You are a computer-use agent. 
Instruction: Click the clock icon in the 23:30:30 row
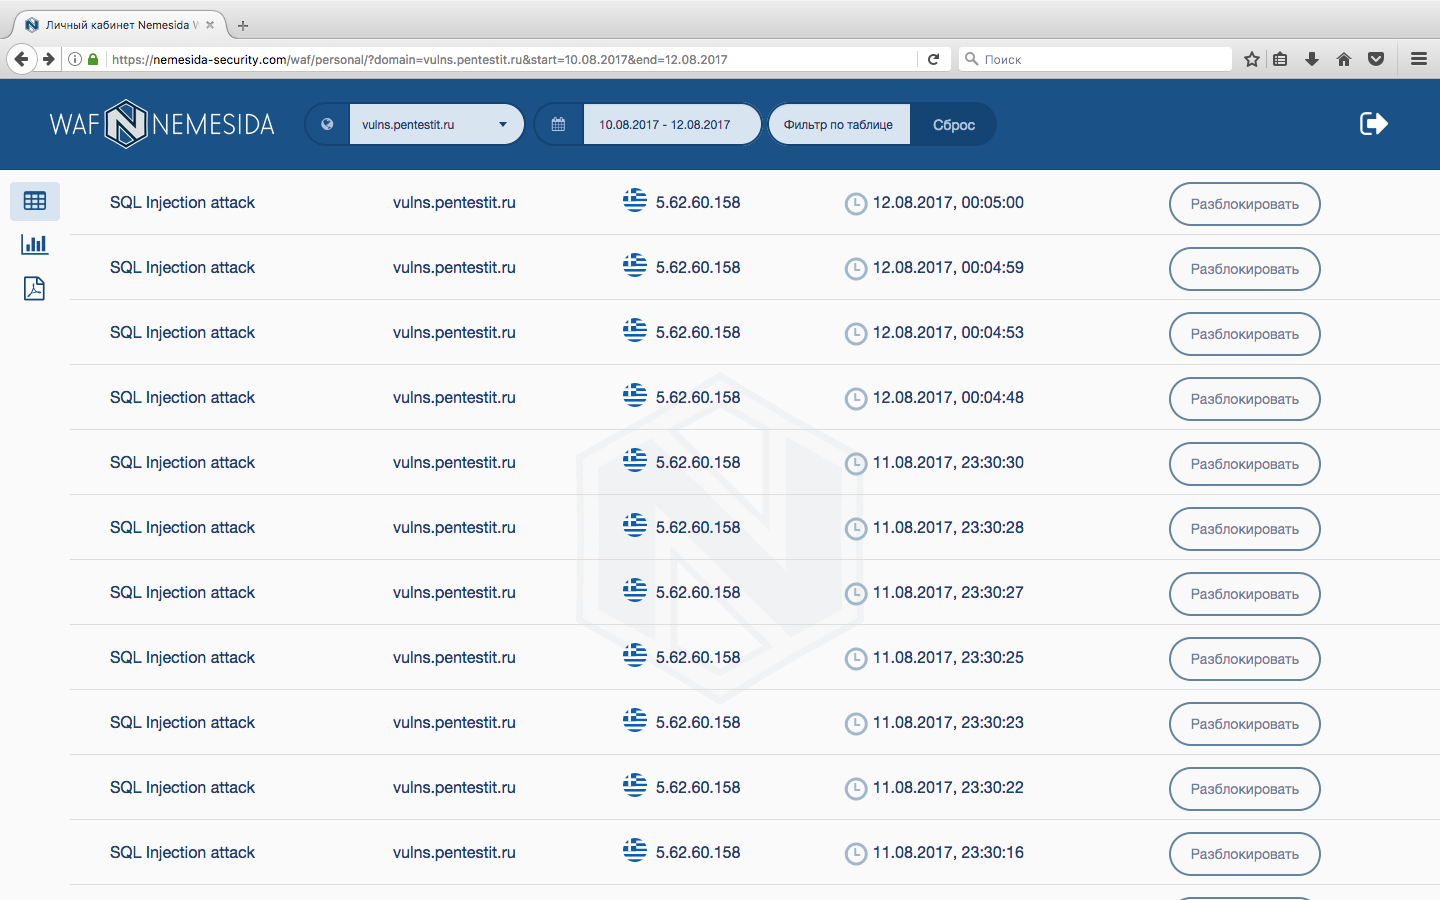[x=856, y=464]
